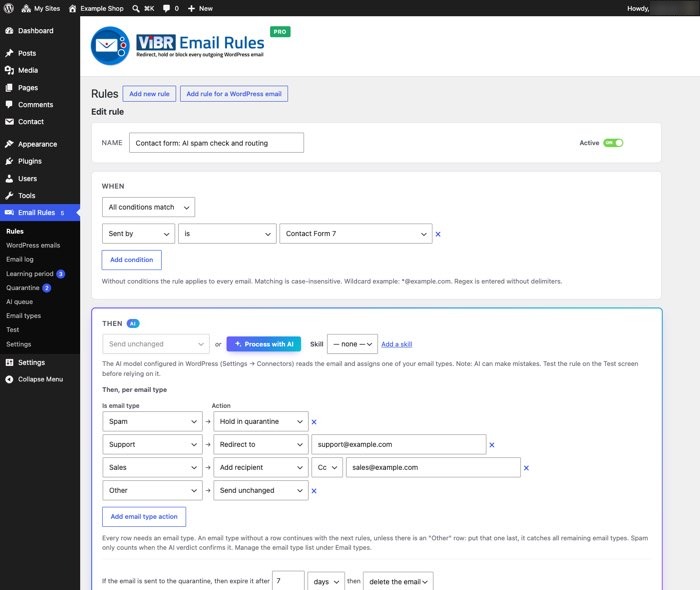Visit Example Shop site link
Image resolution: width=700 pixels, height=590 pixels.
coord(96,8)
